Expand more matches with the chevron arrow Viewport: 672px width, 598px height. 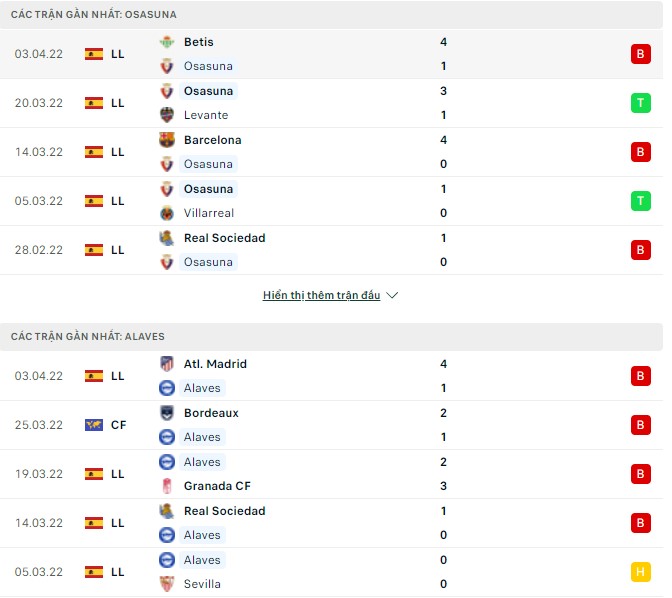click(x=392, y=296)
